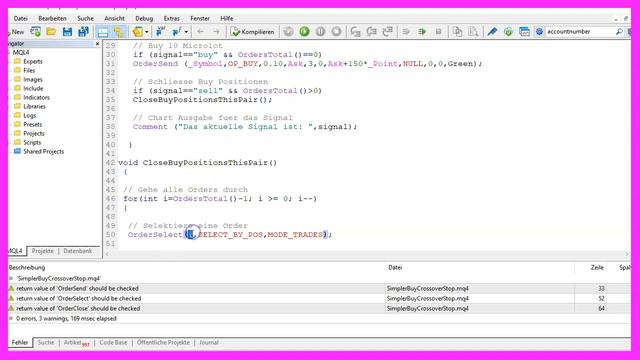Click the stop debugging icon
Viewport: 640px width, 360px height.
pyautogui.click(x=336, y=31)
